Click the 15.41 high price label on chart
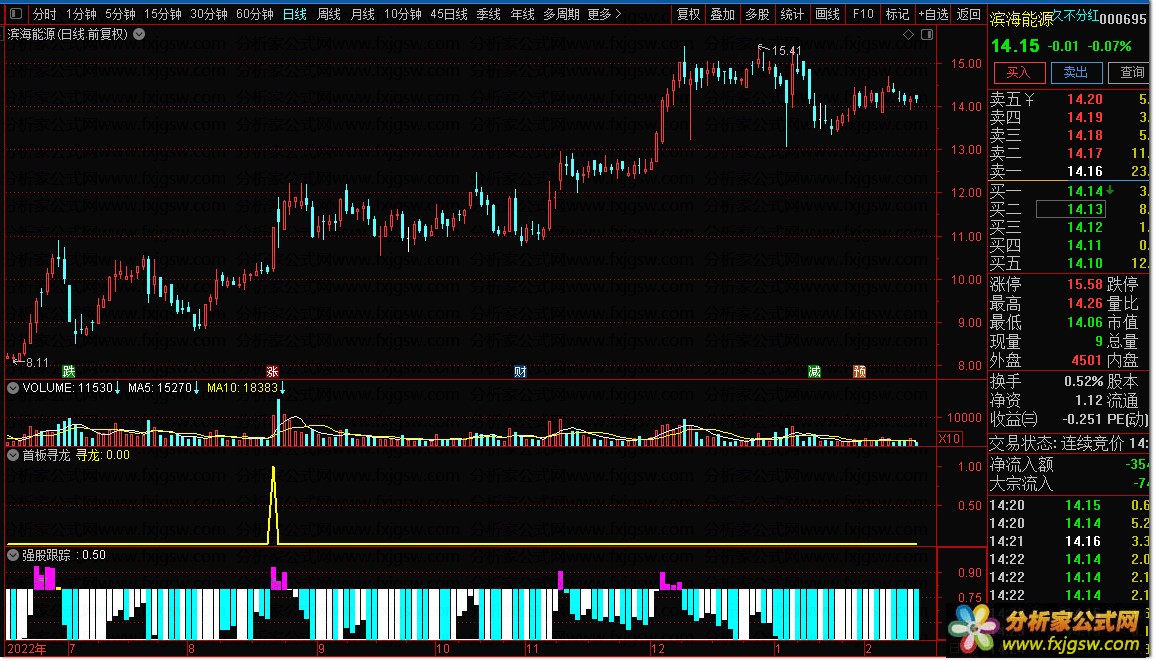This screenshot has width=1156, height=661. click(x=787, y=51)
